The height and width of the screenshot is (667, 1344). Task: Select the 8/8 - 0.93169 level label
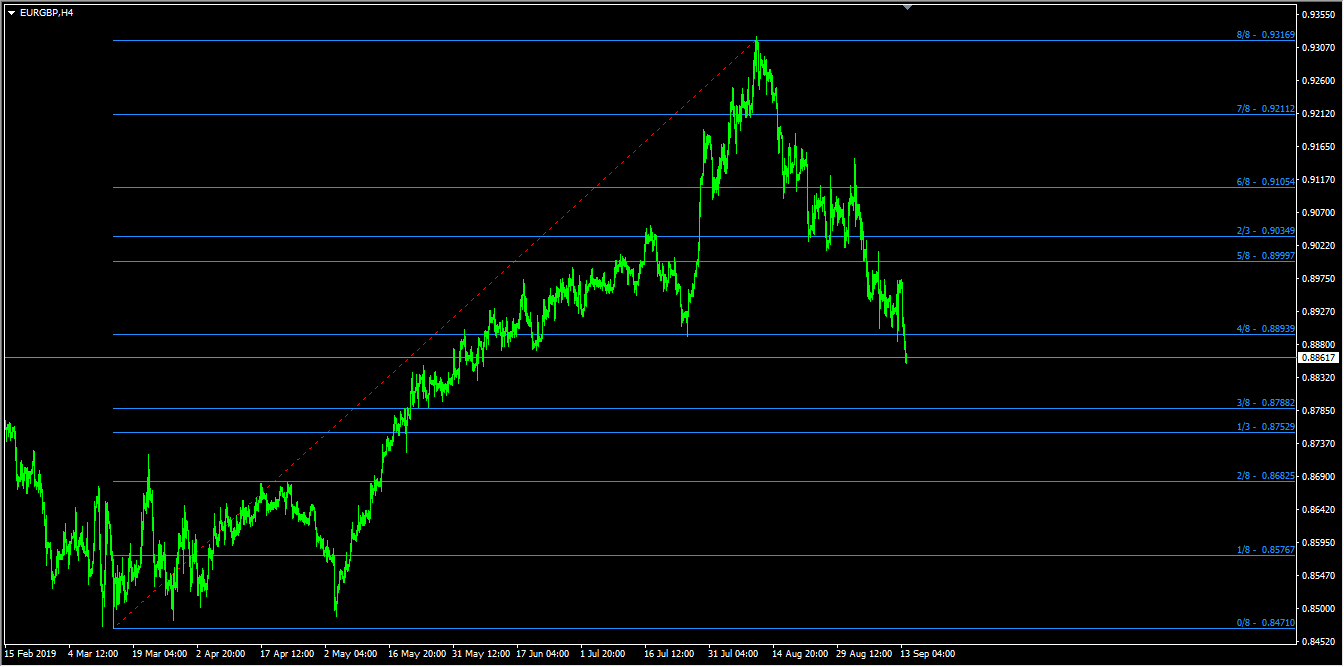[1266, 35]
